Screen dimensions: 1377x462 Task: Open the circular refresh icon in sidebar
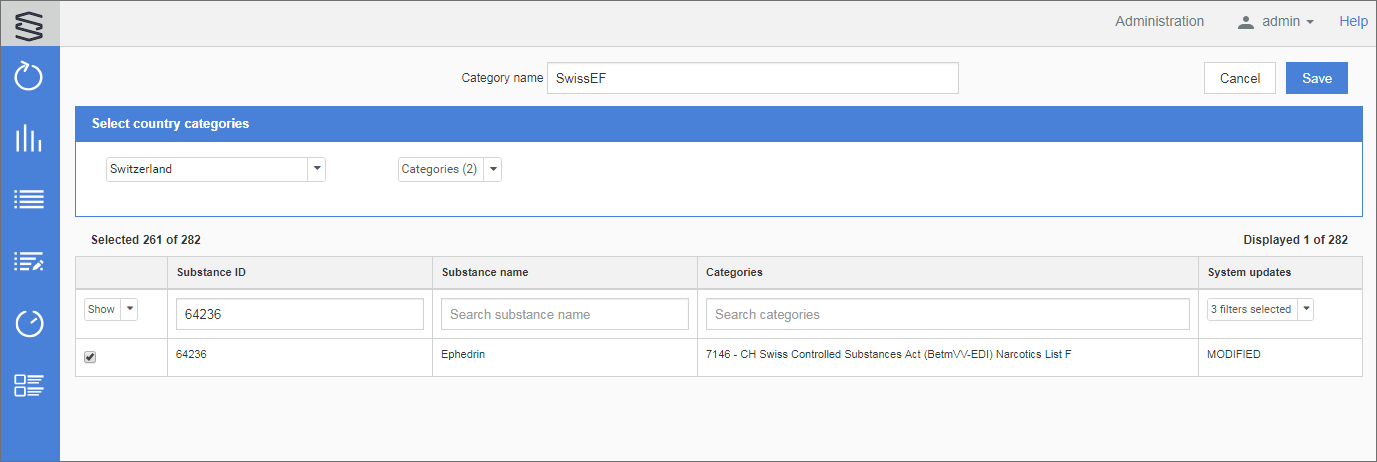29,76
